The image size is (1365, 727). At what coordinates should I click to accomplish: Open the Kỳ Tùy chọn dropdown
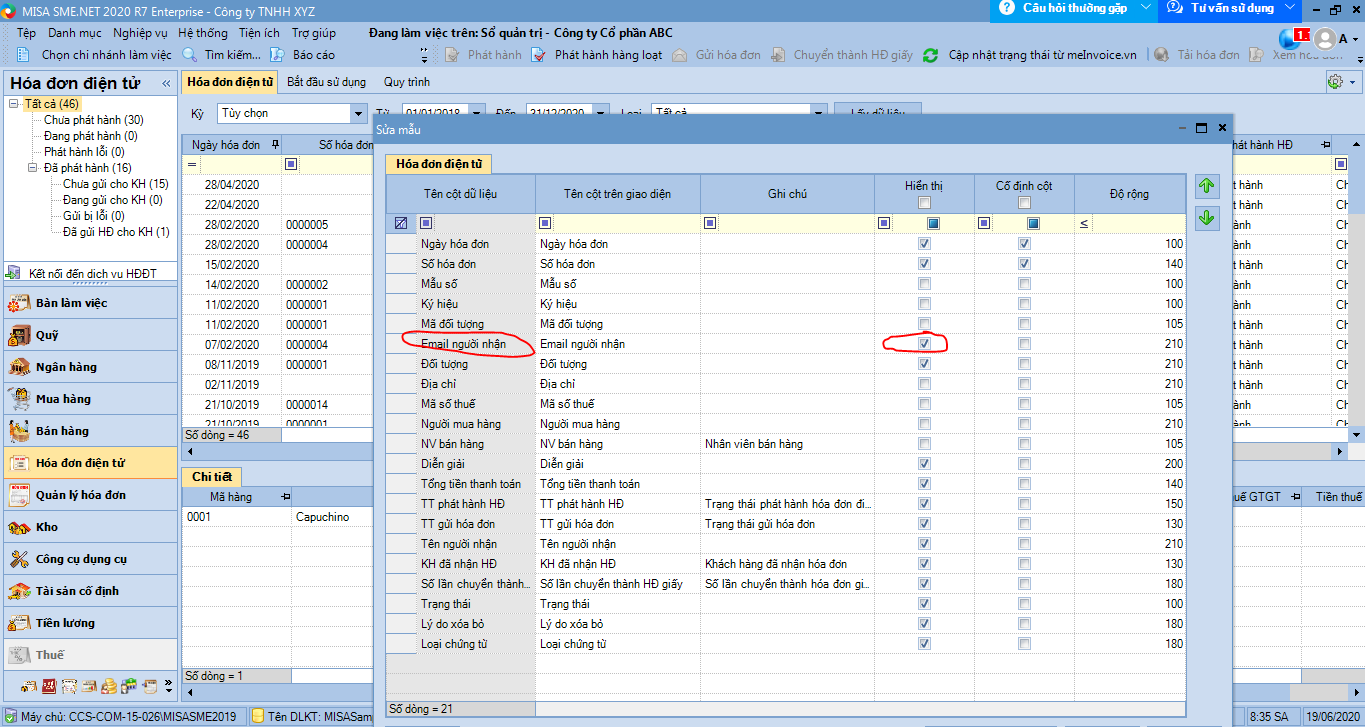pyautogui.click(x=358, y=114)
